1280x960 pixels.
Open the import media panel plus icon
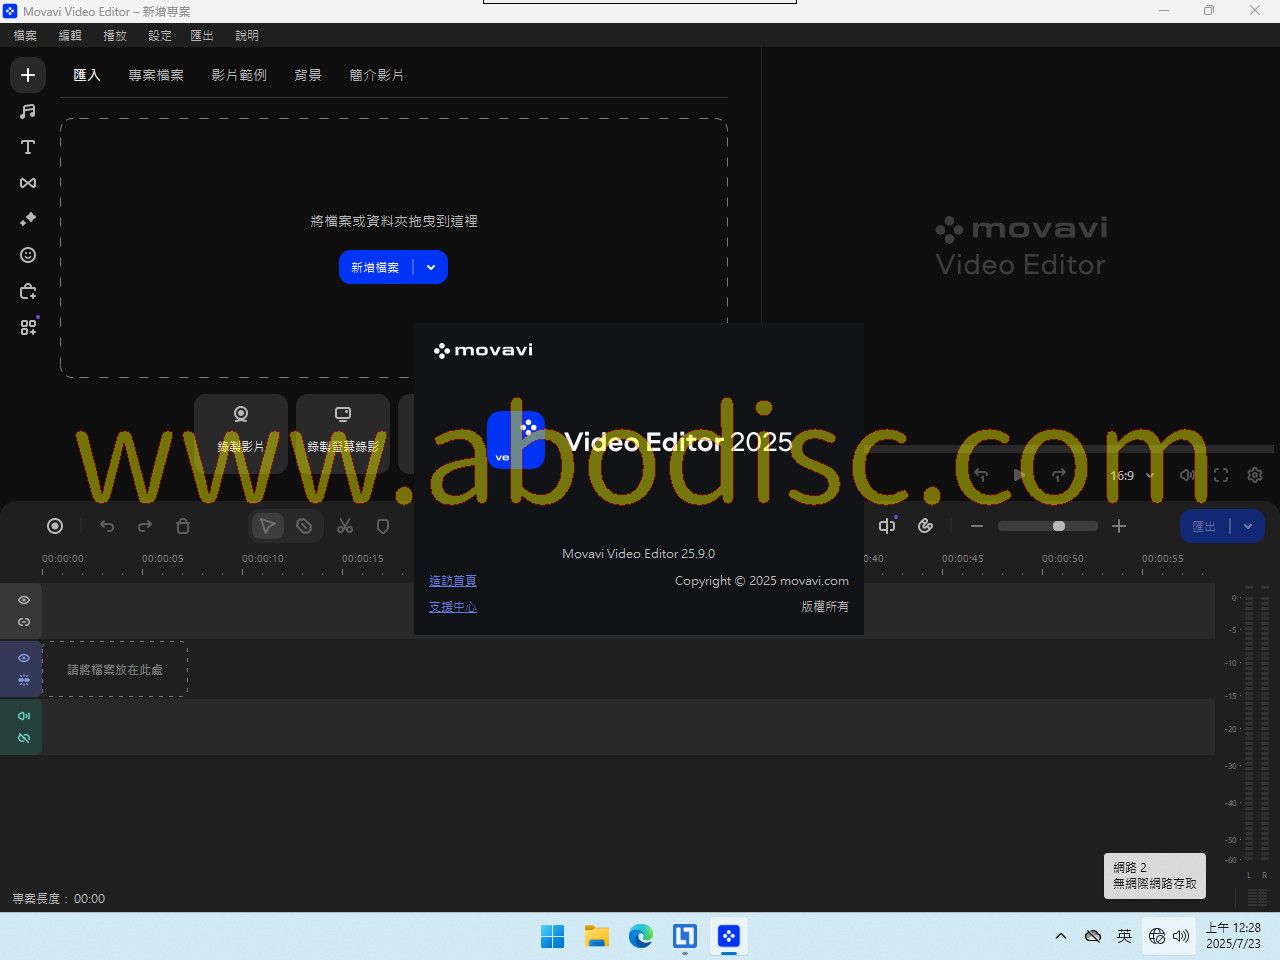(28, 75)
